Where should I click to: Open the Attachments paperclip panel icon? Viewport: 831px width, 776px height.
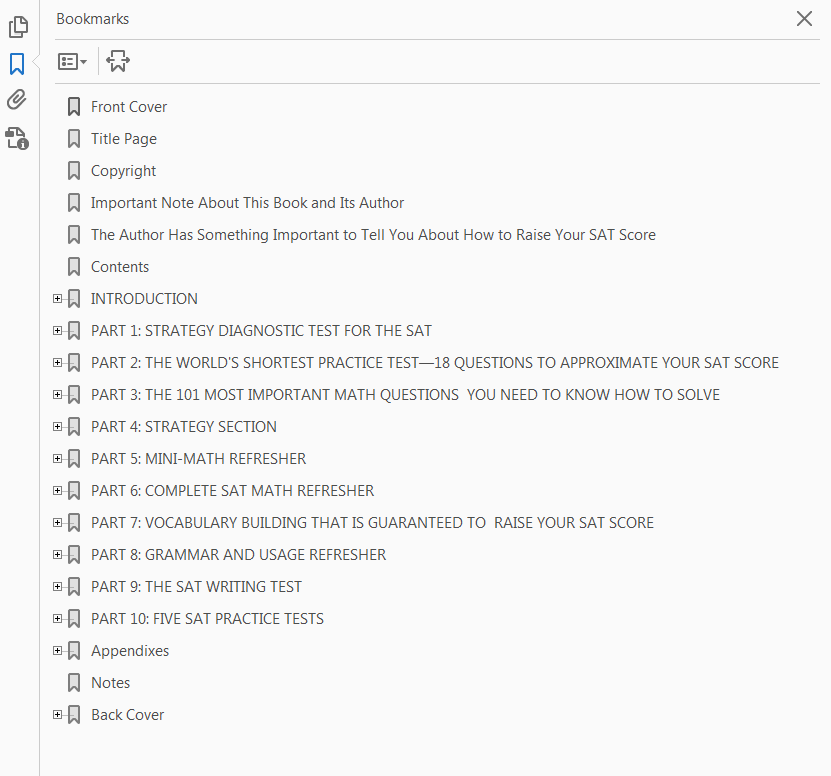coord(16,99)
